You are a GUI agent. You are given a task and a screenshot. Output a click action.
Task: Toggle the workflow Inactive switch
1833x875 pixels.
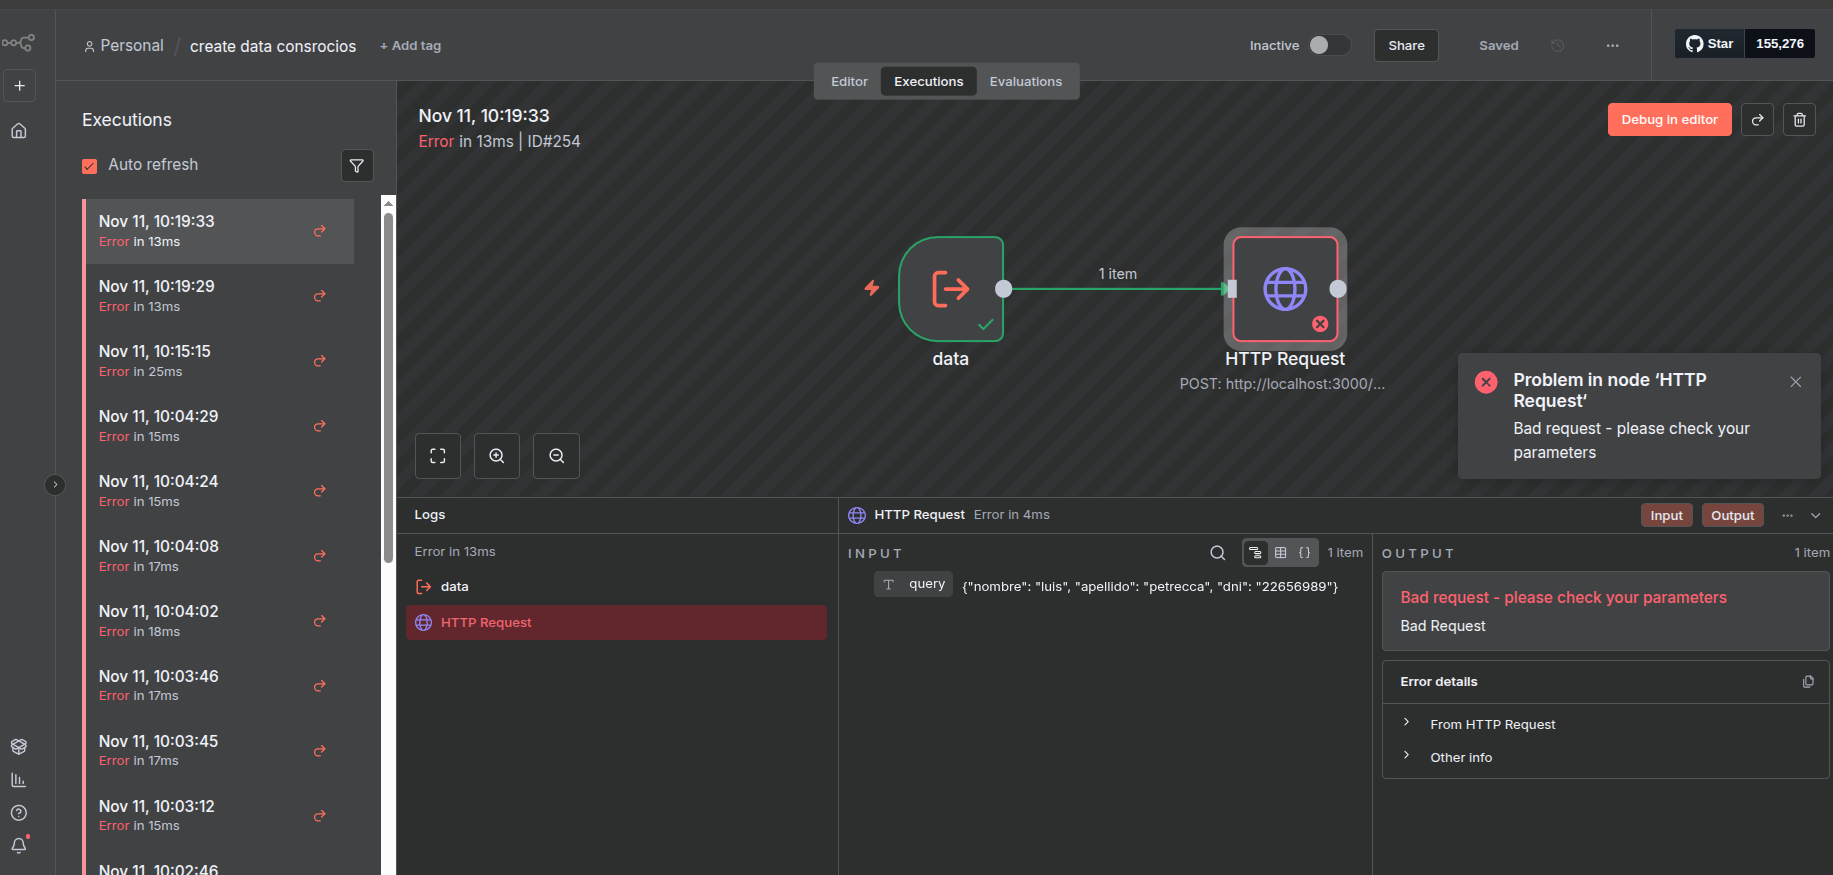[1328, 45]
